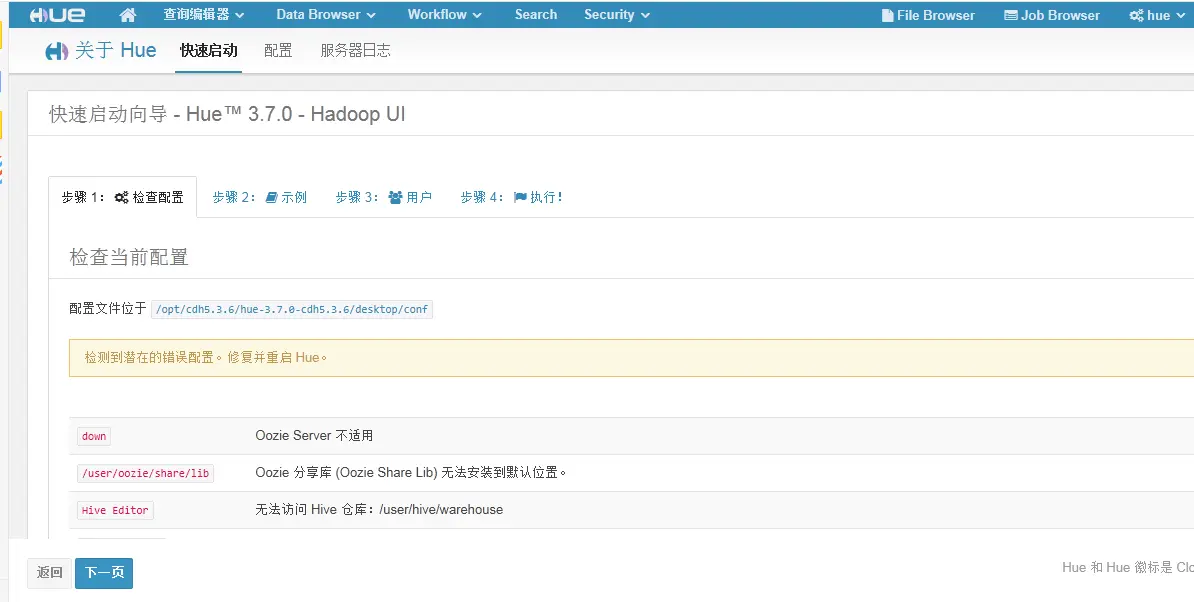Select 步骤 4 执行 tab
1194x602 pixels.
511,197
